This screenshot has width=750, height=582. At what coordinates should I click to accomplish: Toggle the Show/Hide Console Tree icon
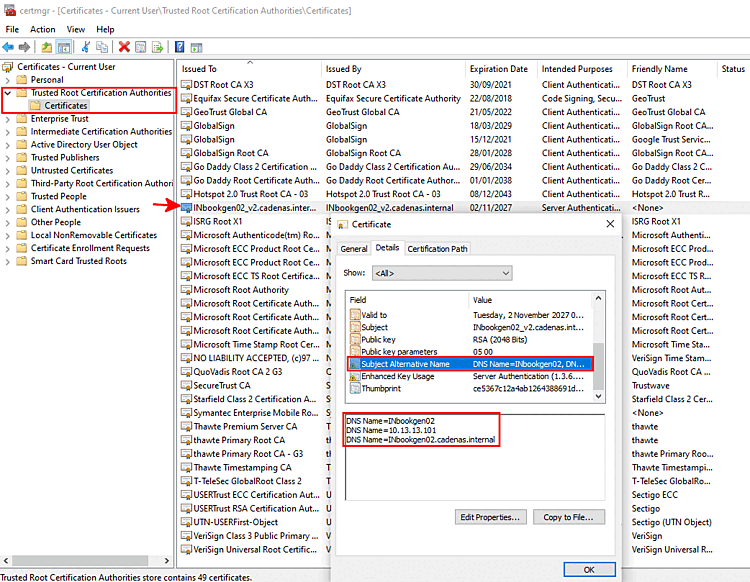click(64, 47)
